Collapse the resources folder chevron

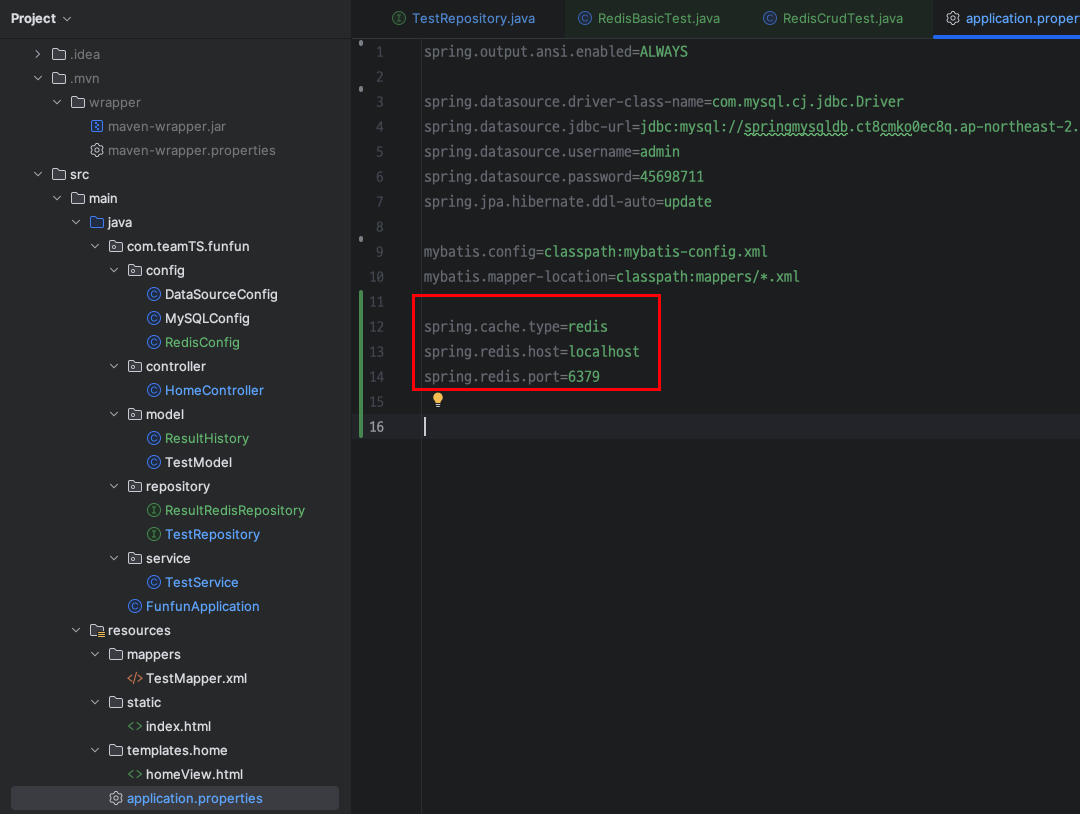(76, 630)
